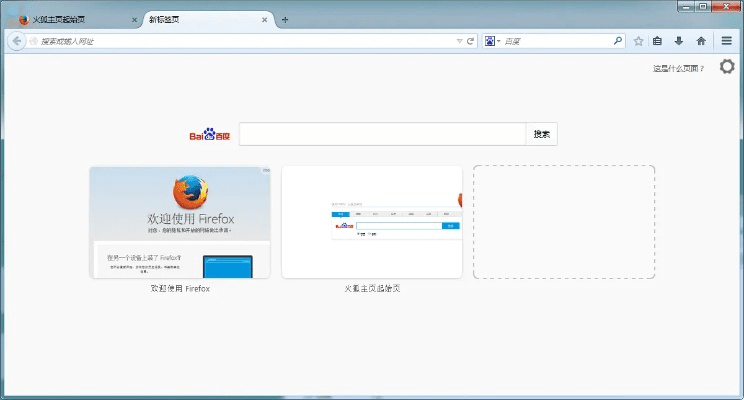
Task: Click the Baidu logo beside the search box
Action: pyautogui.click(x=209, y=134)
